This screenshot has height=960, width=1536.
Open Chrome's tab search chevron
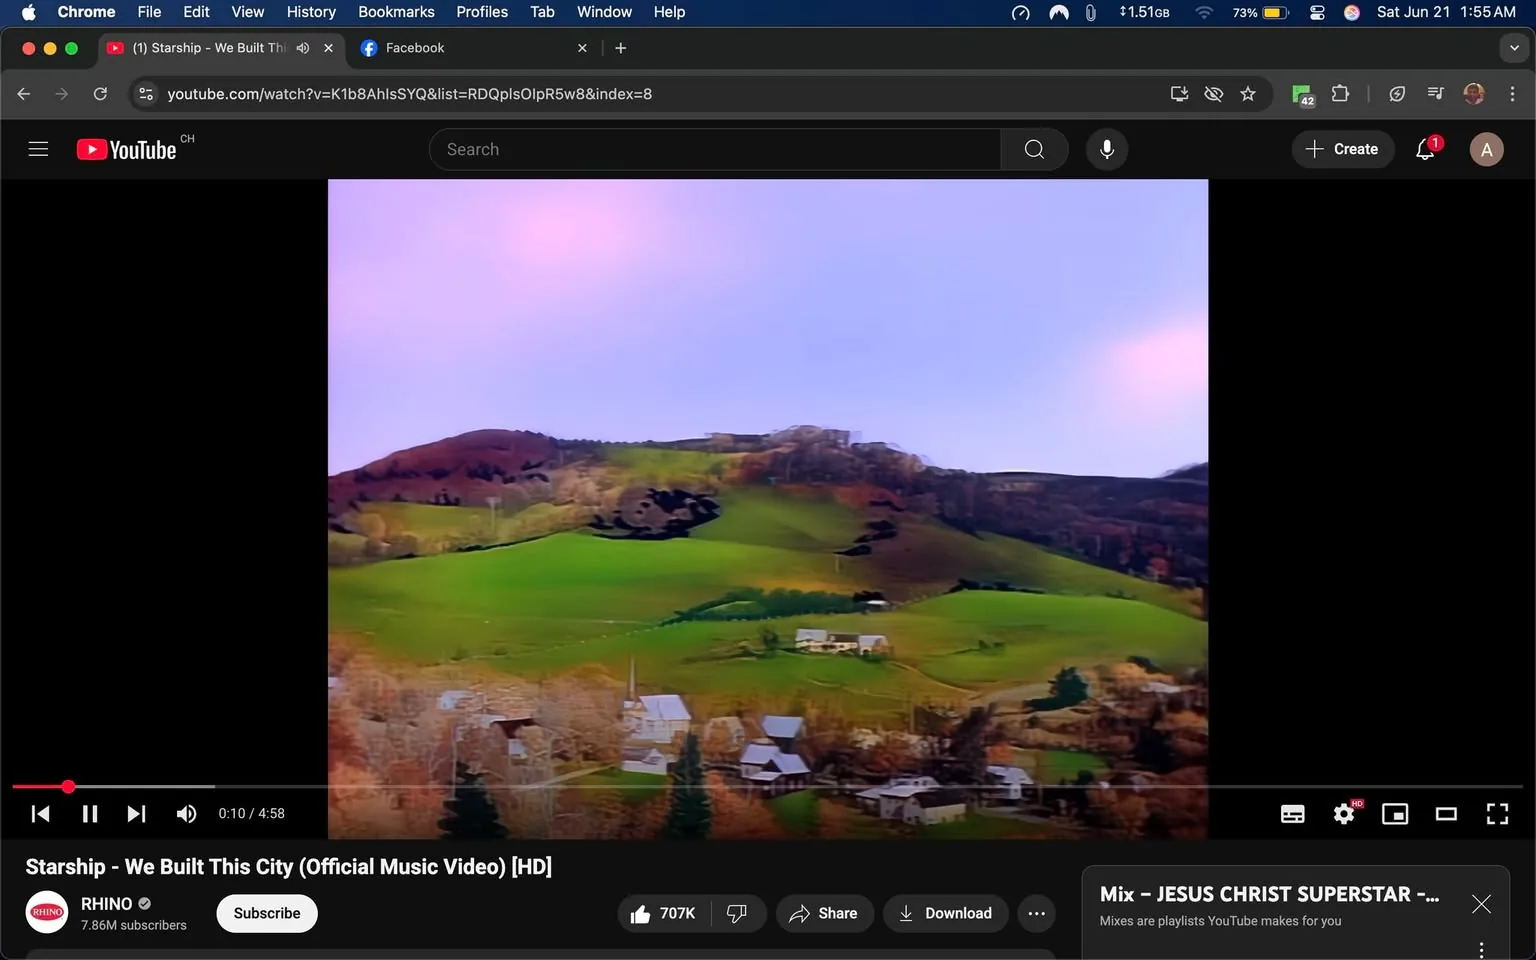1513,47
